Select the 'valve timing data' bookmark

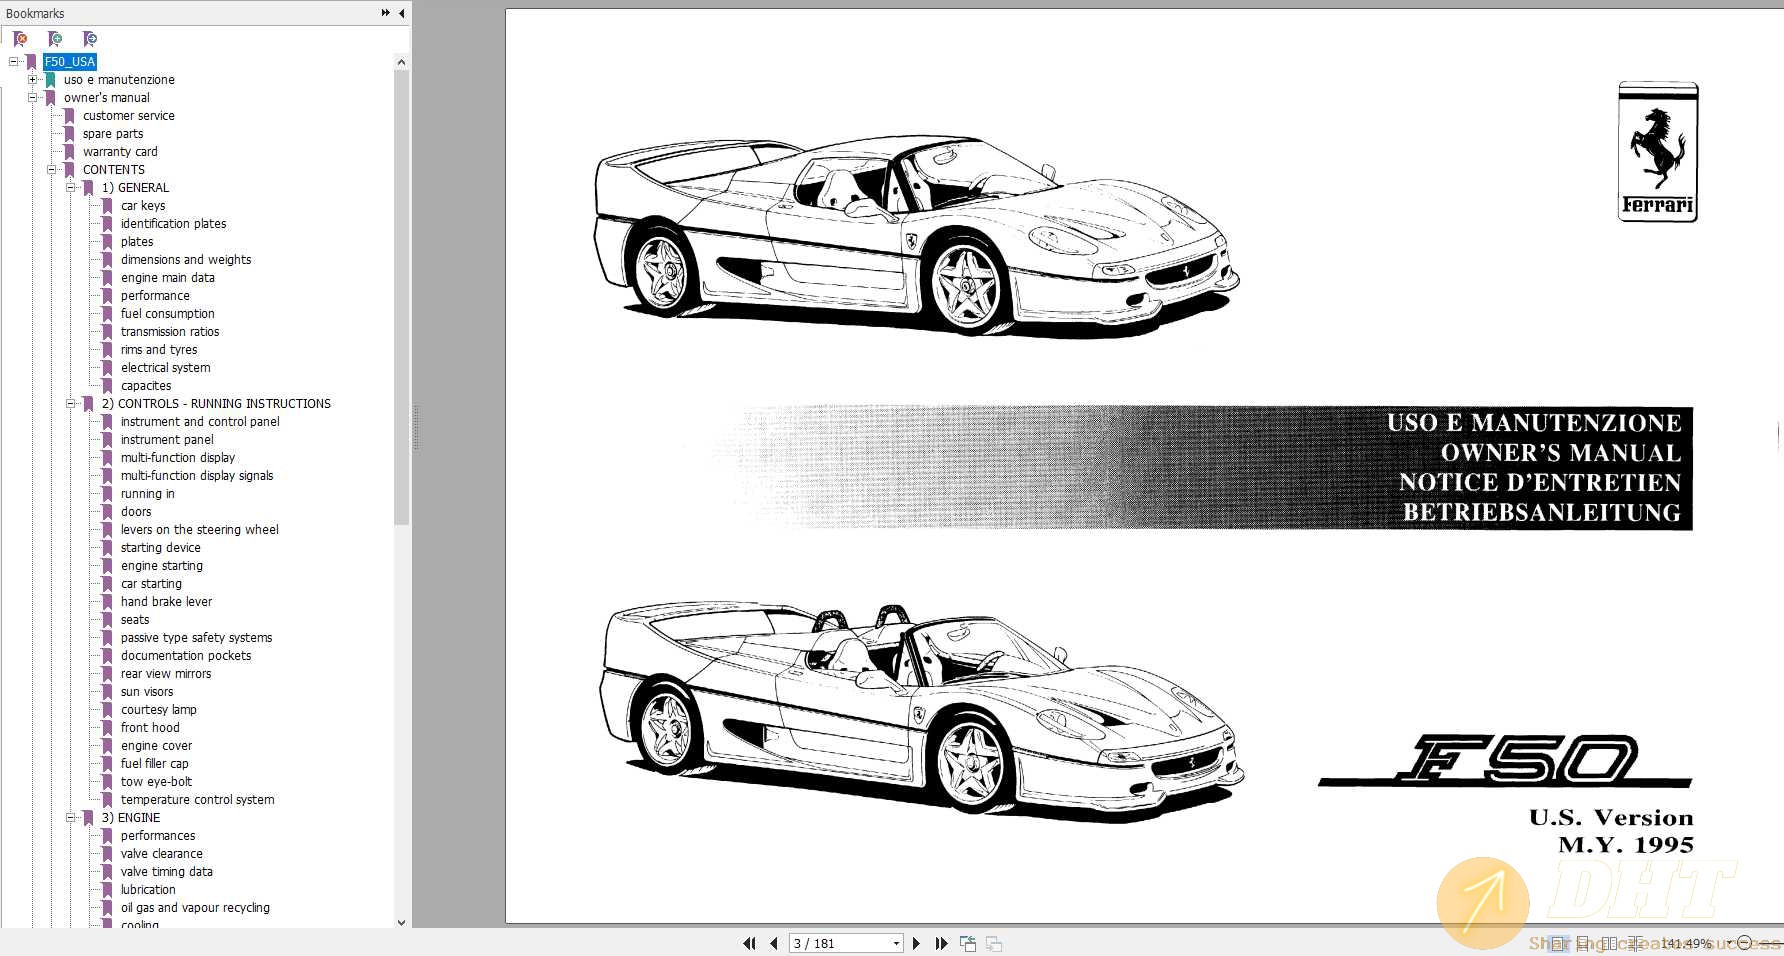[166, 872]
